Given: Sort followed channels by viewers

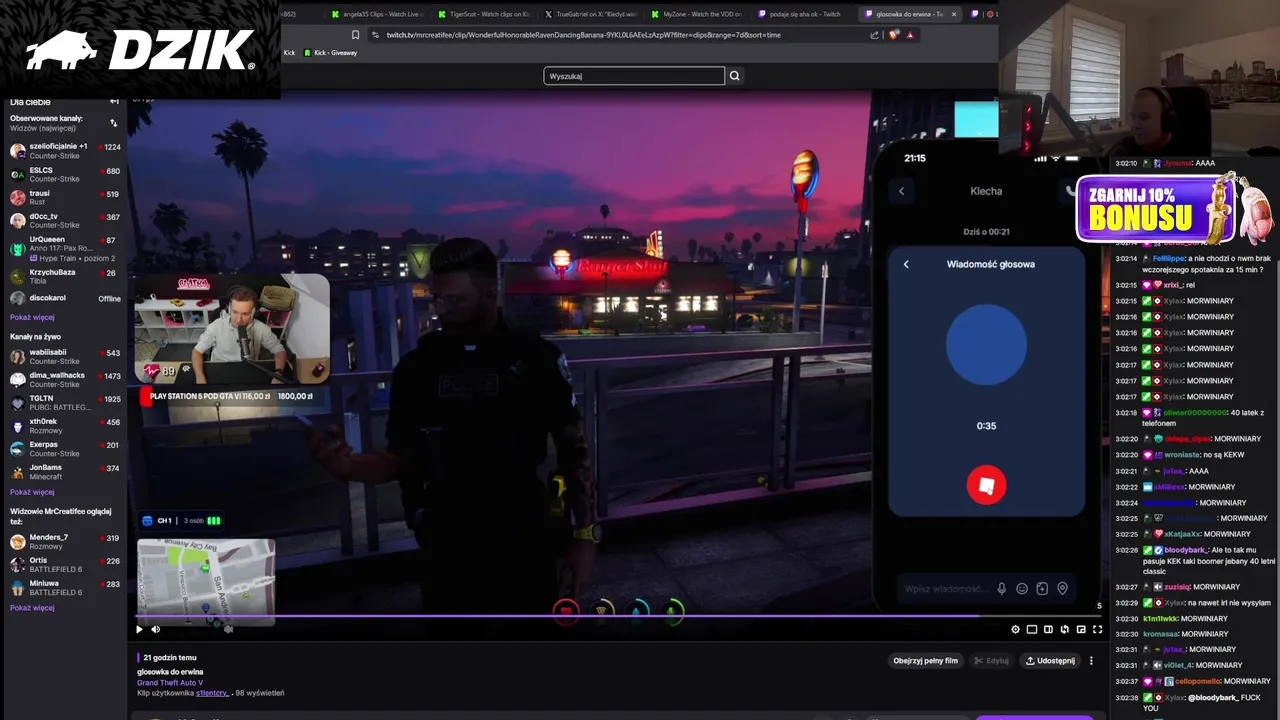Looking at the screenshot, I should click(x=113, y=123).
